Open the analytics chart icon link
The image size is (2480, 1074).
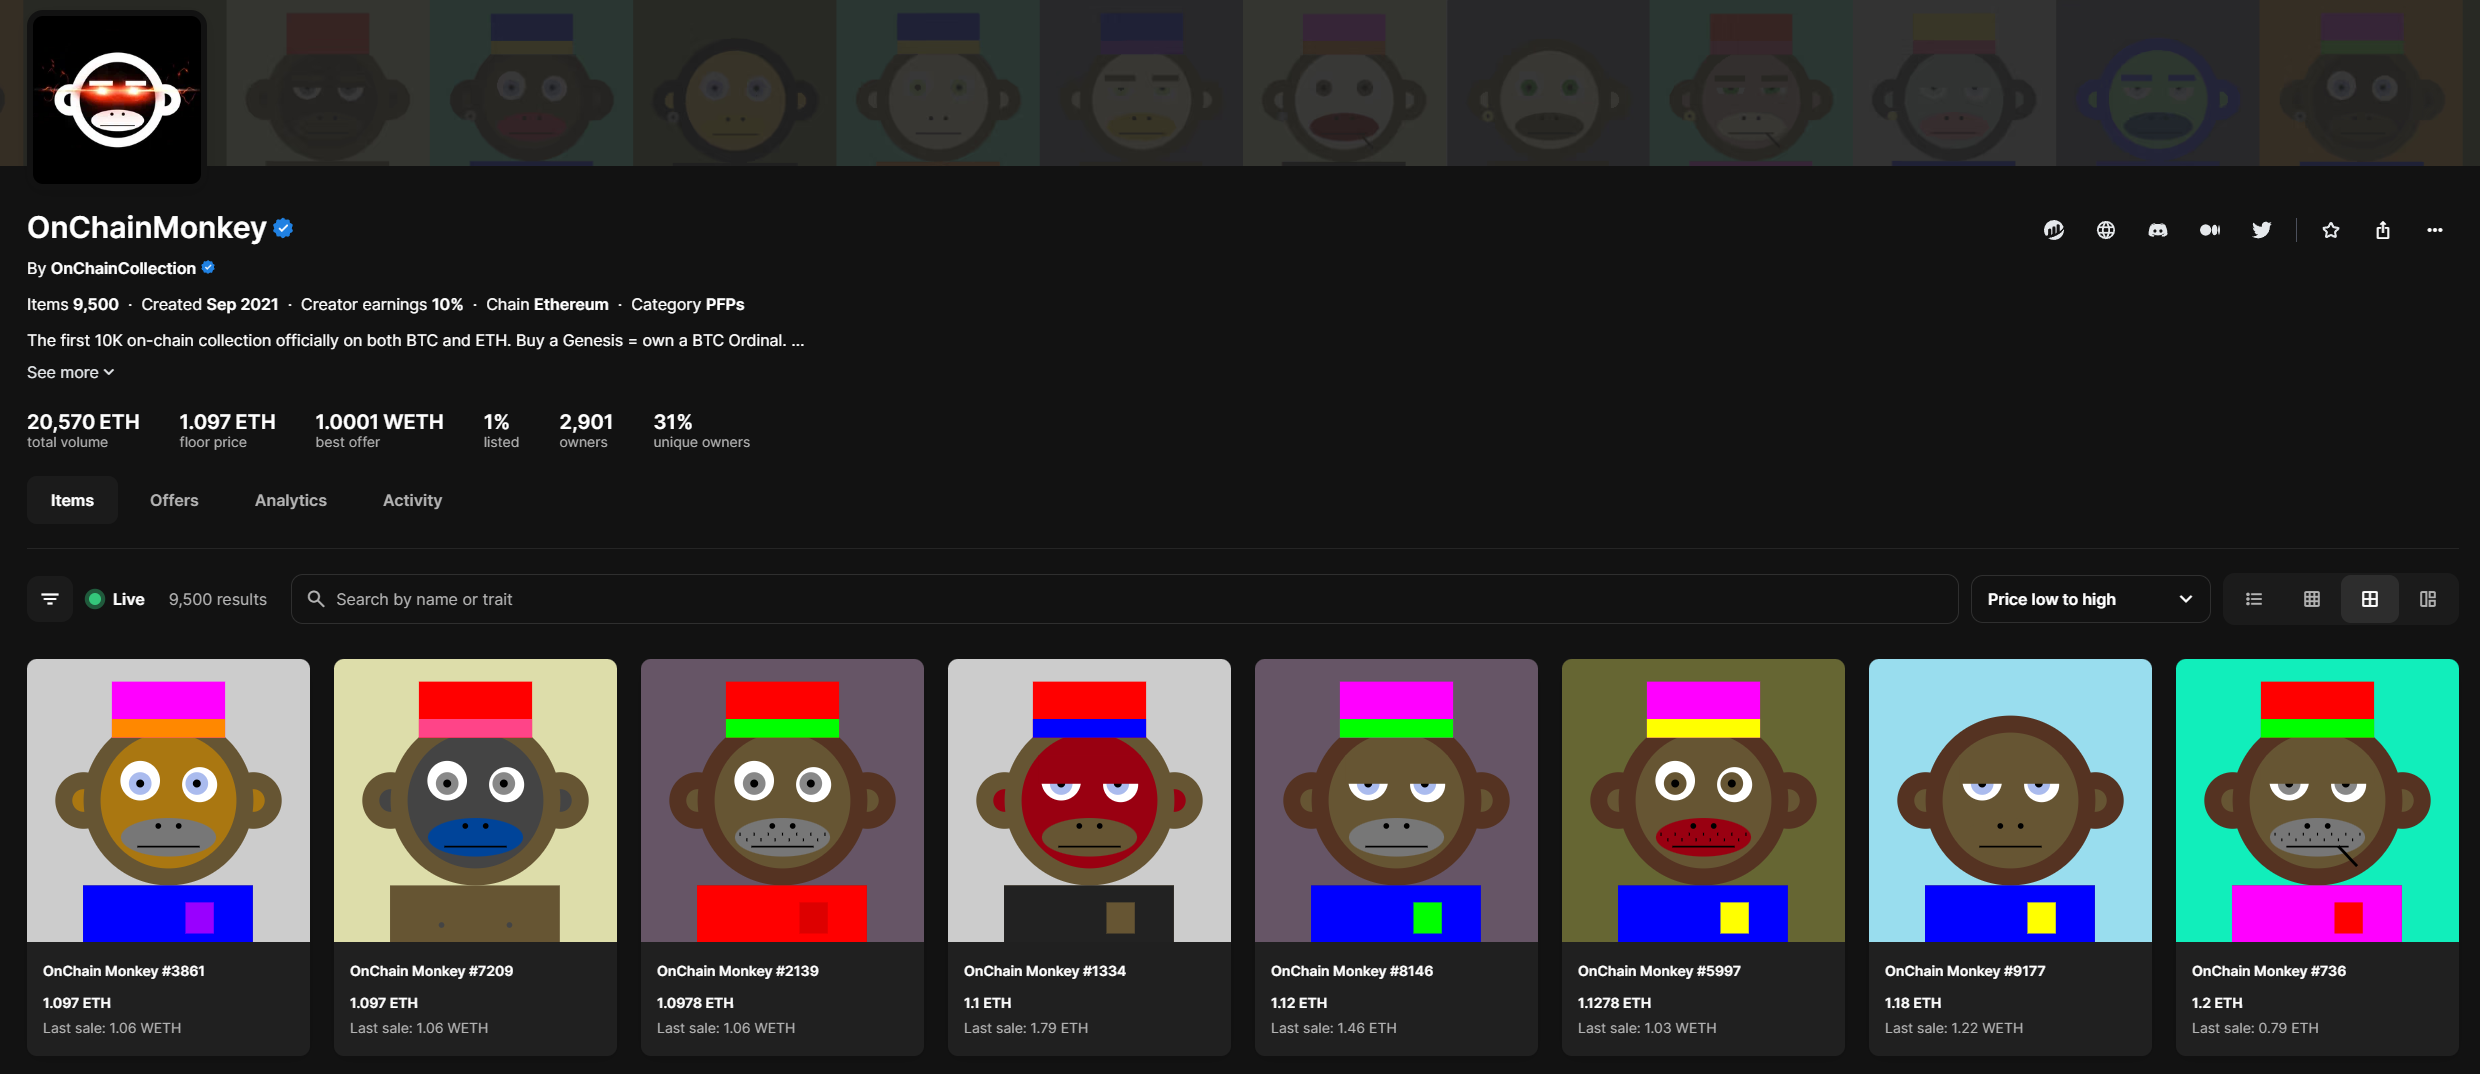pyautogui.click(x=2054, y=230)
